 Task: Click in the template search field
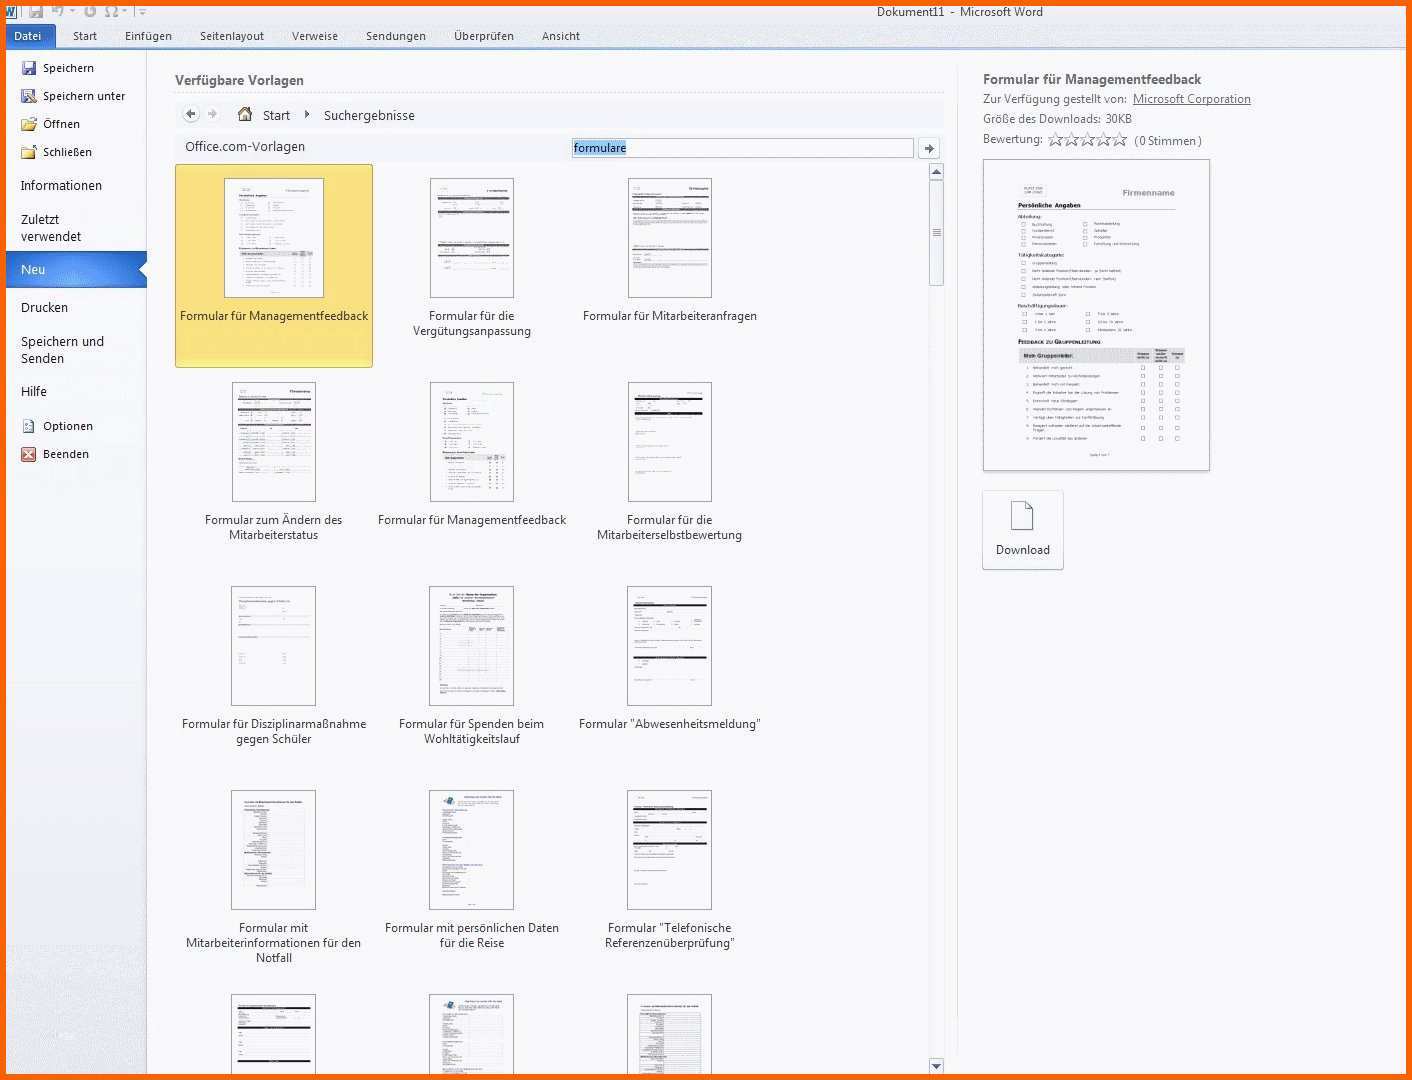[x=742, y=148]
